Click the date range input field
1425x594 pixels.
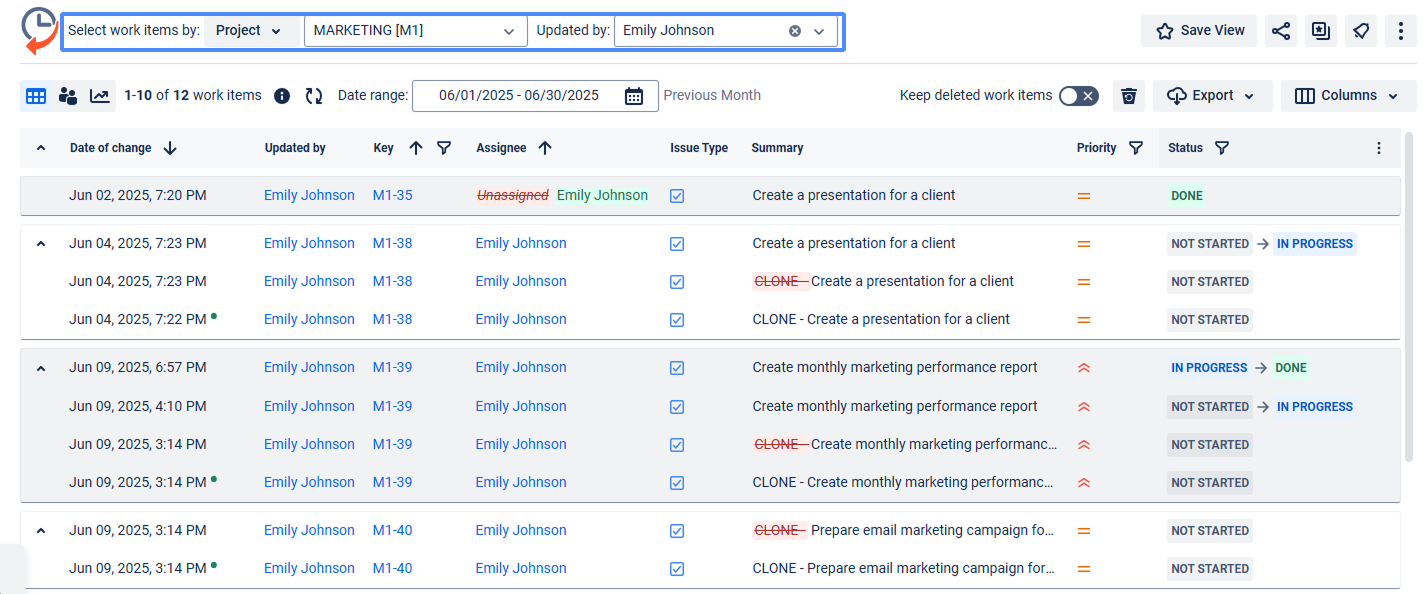518,96
